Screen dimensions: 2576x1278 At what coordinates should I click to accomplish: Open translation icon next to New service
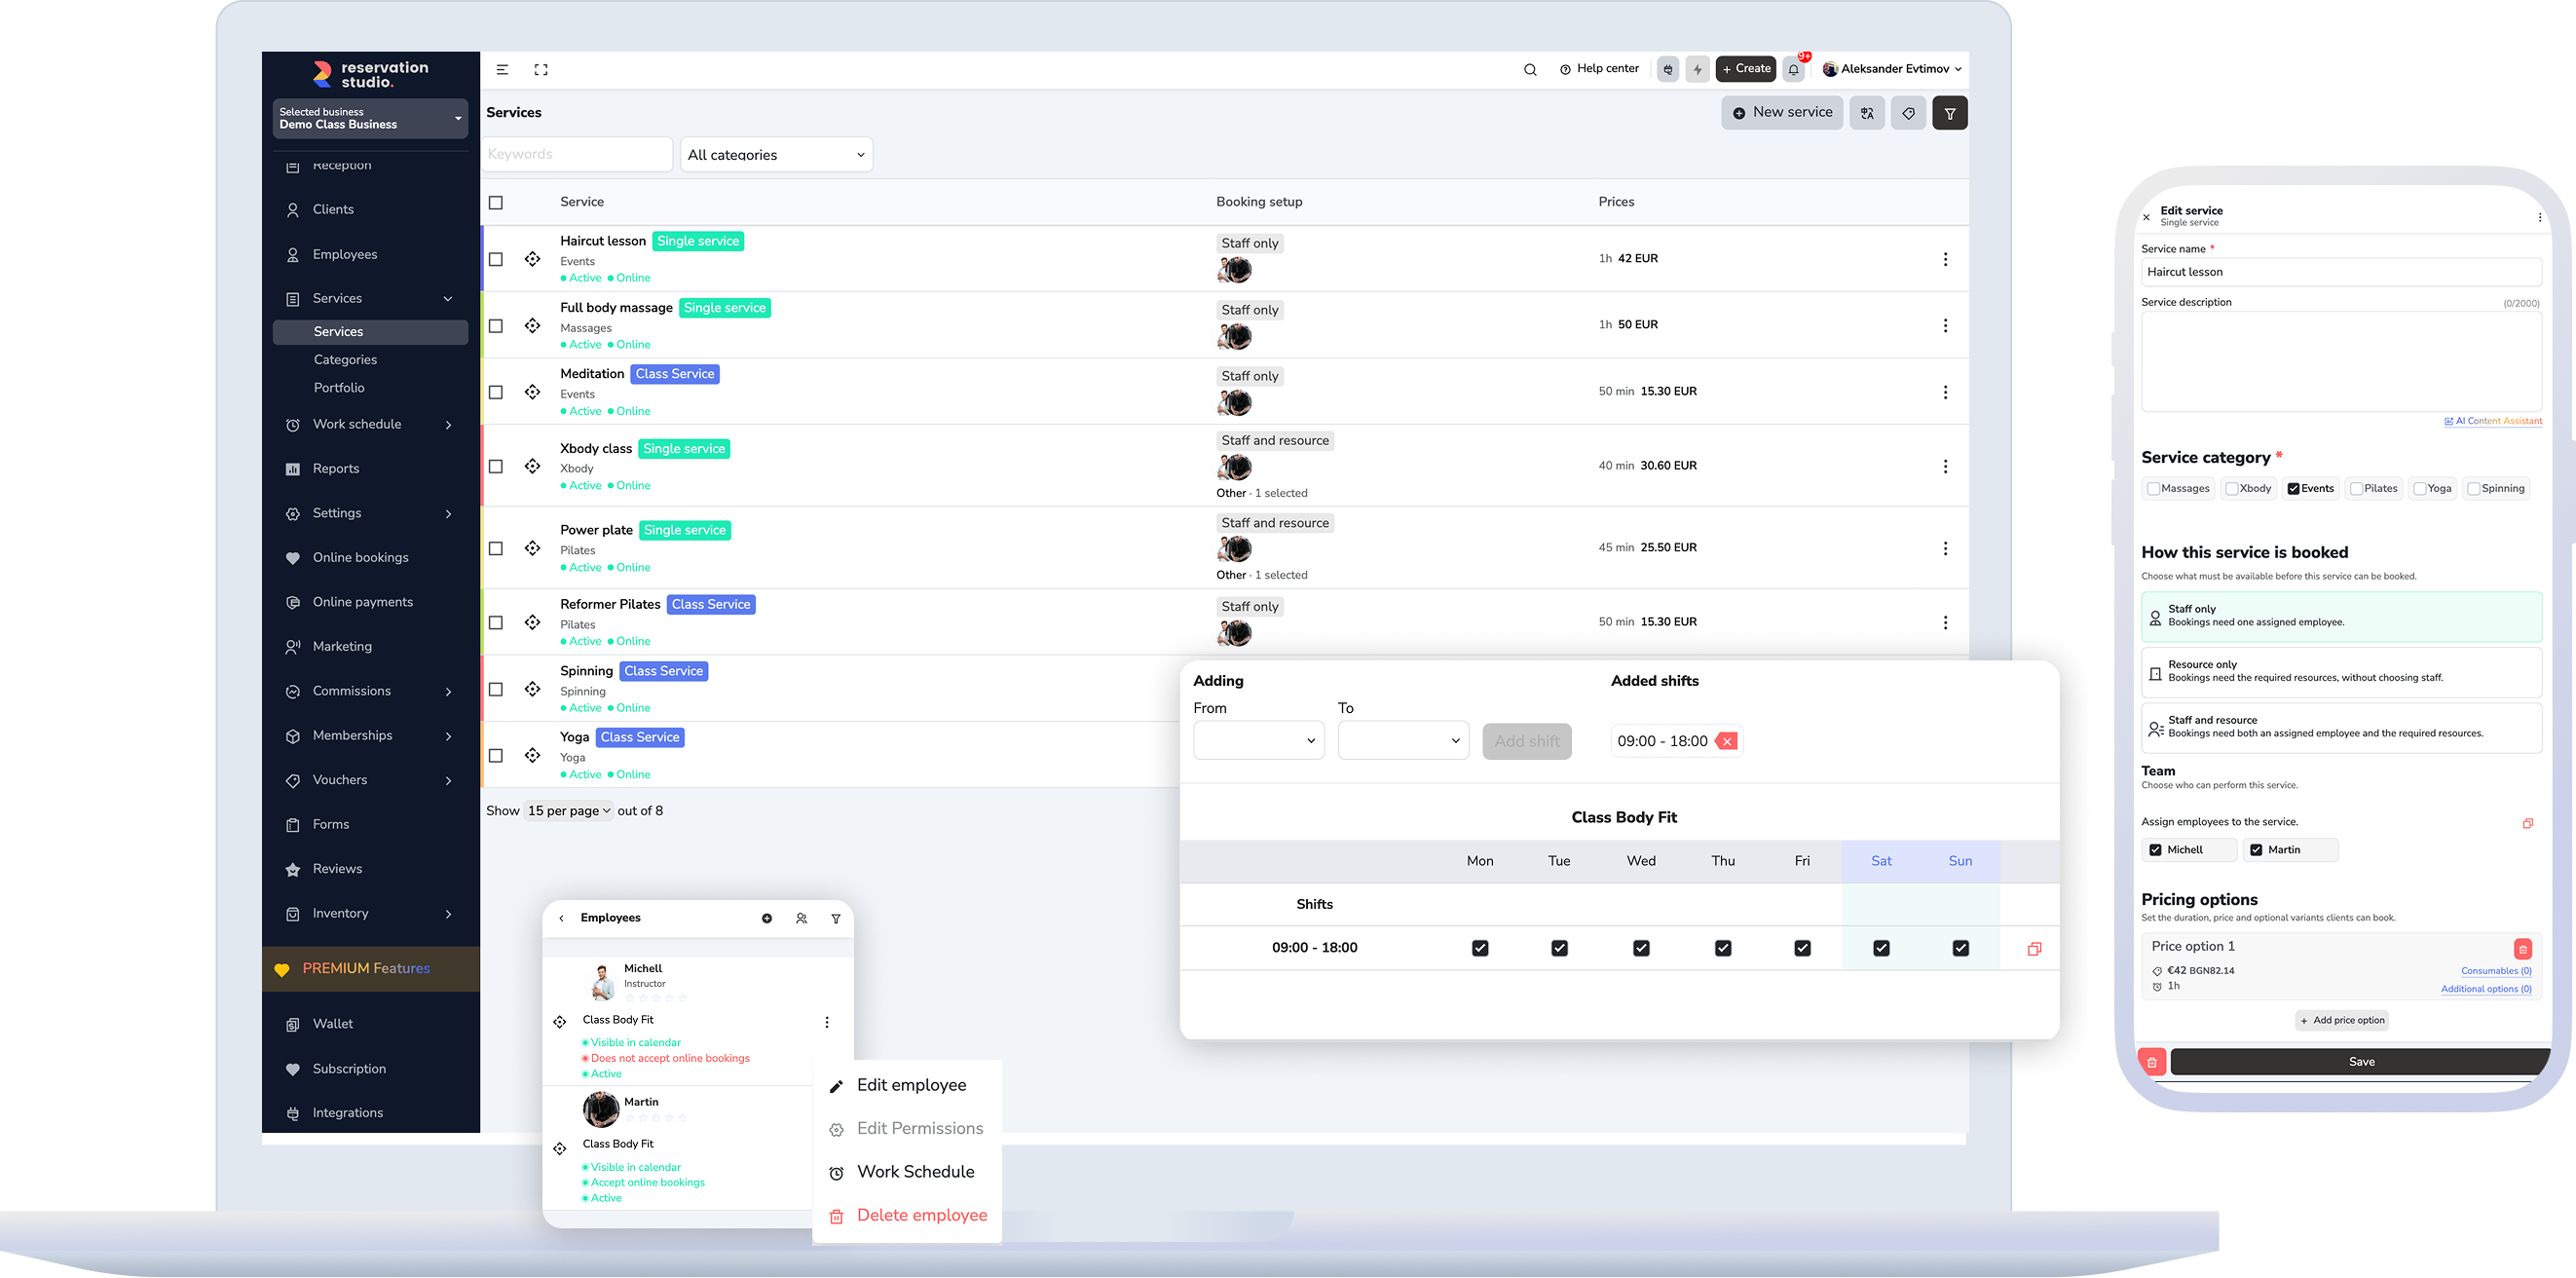coord(1867,113)
